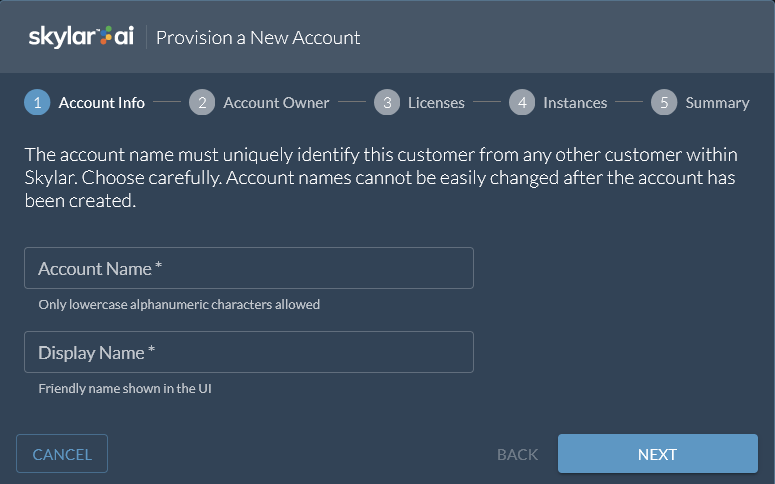Click the step 3 circle icon
Image resolution: width=775 pixels, height=484 pixels.
point(386,102)
